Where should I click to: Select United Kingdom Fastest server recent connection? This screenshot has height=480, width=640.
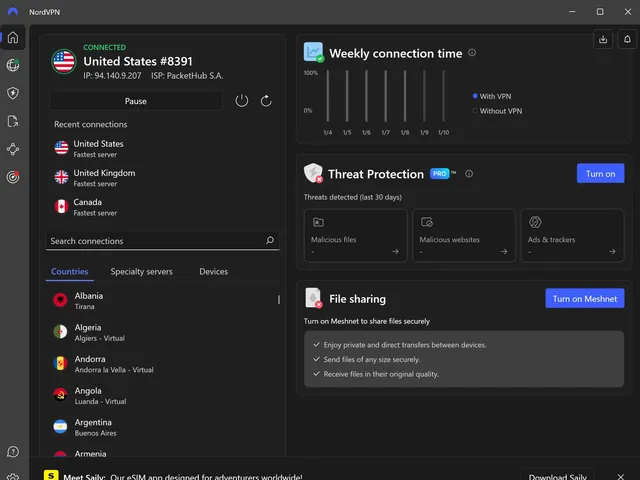click(162, 178)
